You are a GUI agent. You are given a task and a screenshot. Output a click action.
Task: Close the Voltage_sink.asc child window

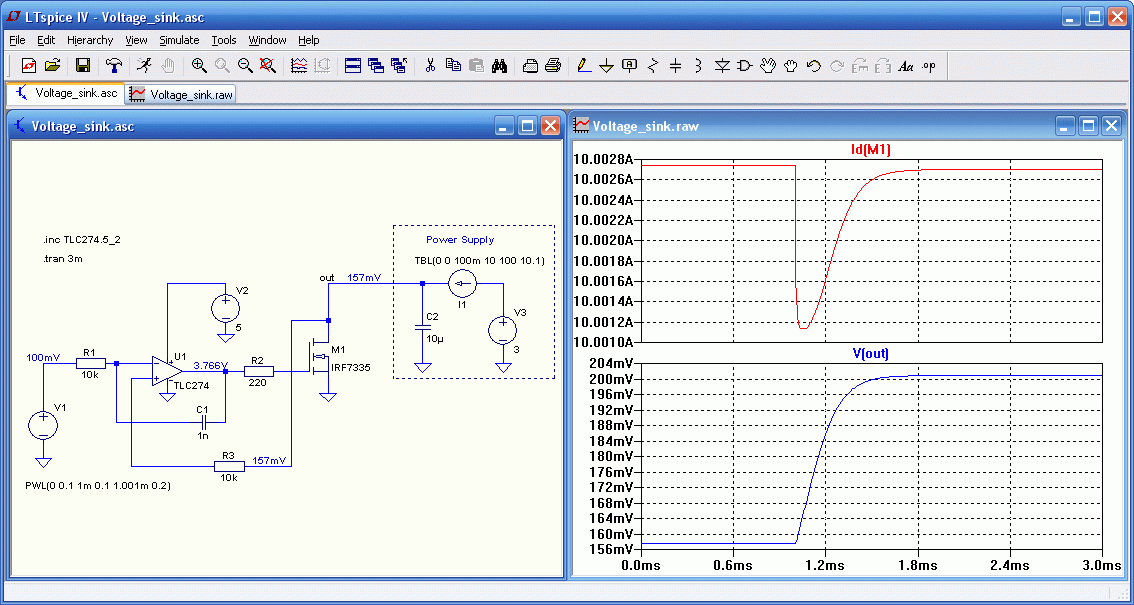click(x=550, y=126)
